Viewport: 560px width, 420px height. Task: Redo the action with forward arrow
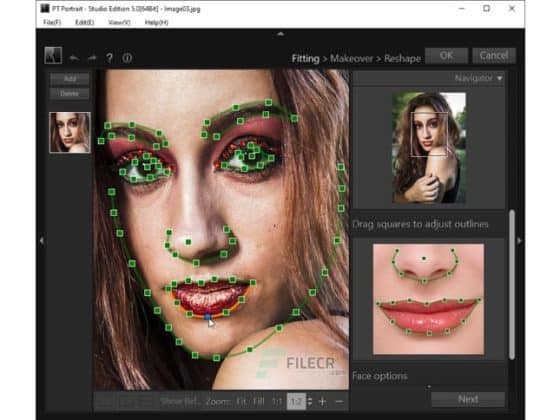(92, 58)
